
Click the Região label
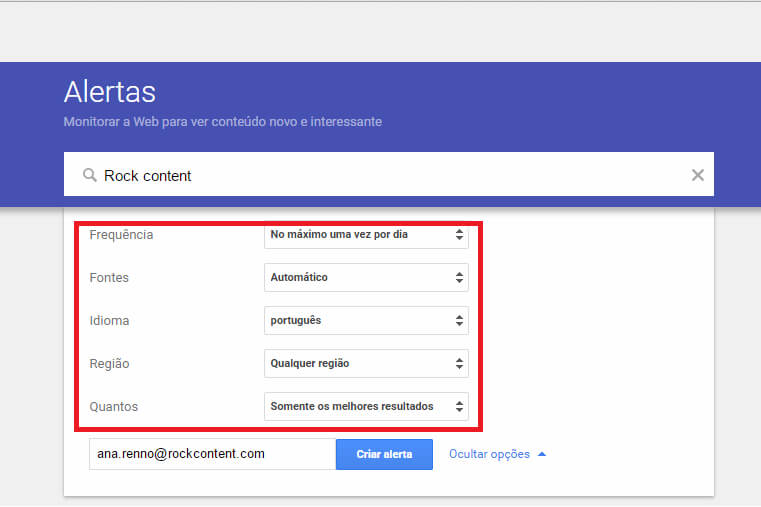109,364
